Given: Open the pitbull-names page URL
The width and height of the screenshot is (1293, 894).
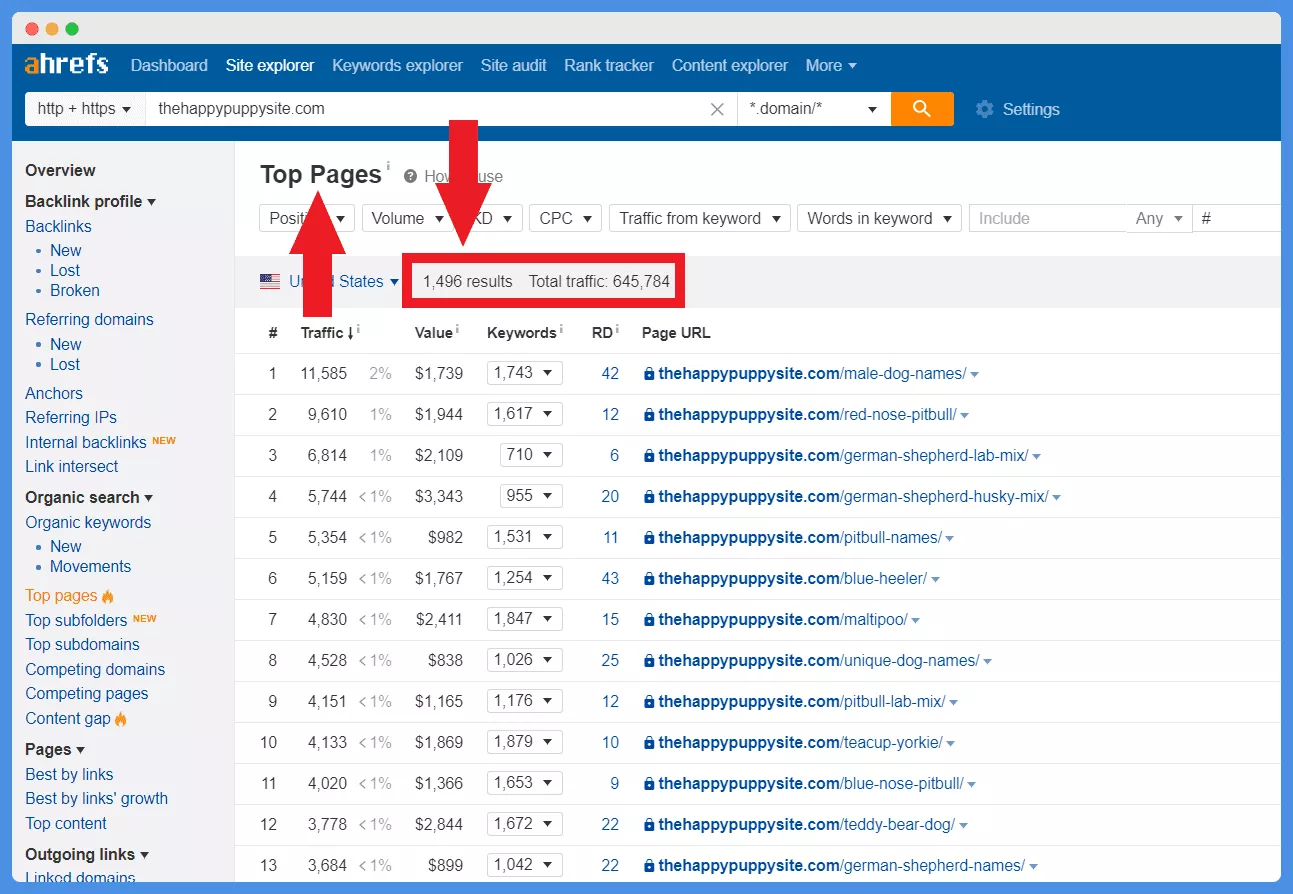Looking at the screenshot, I should click(x=800, y=537).
